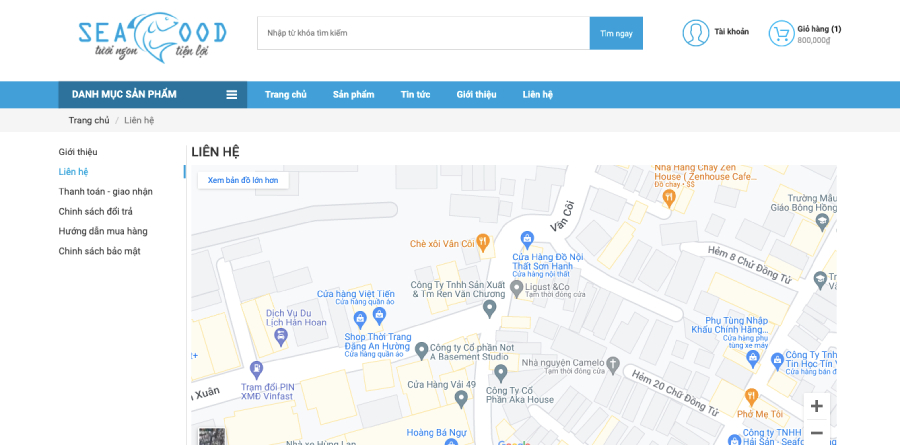
Task: Zoom out the map with minus button
Action: pos(816,433)
